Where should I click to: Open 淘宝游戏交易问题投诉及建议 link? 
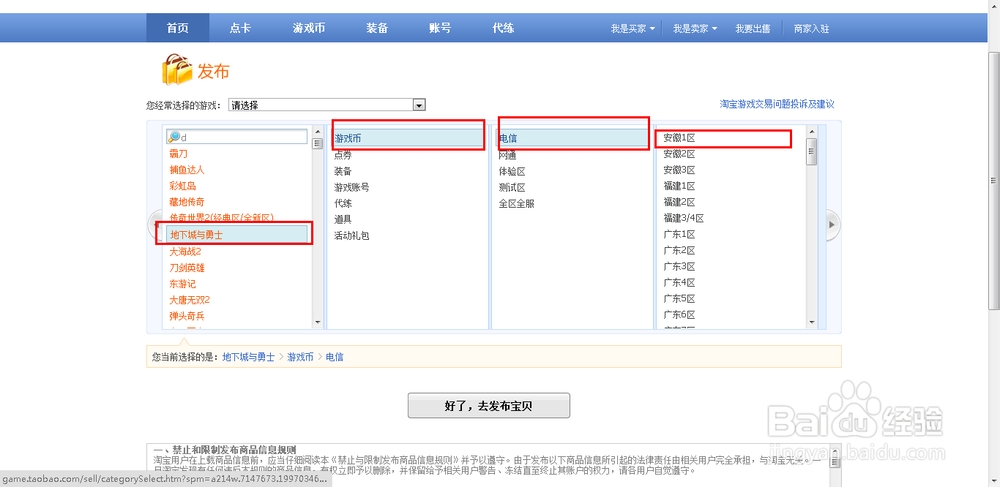click(777, 104)
